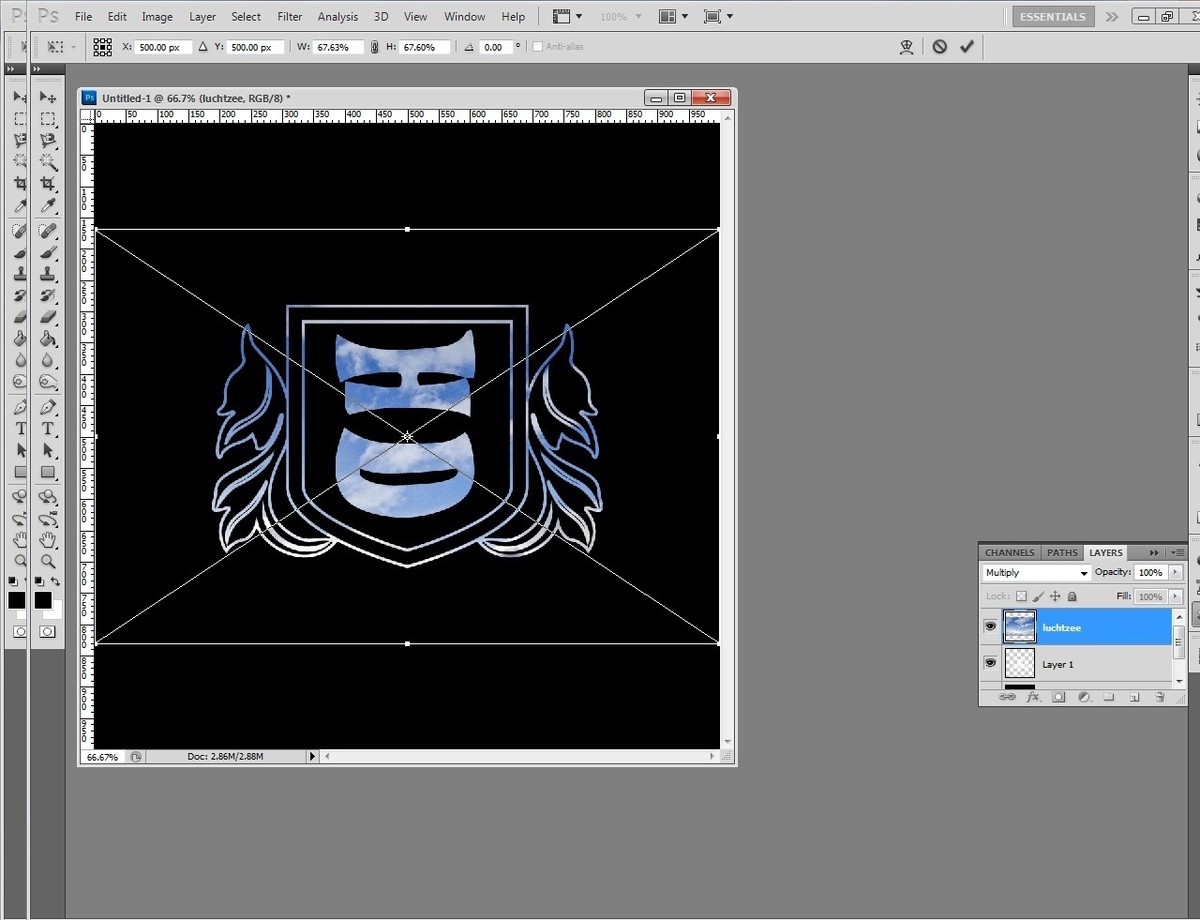This screenshot has width=1200, height=920.
Task: Hide the luchtzee layer
Action: 990,627
